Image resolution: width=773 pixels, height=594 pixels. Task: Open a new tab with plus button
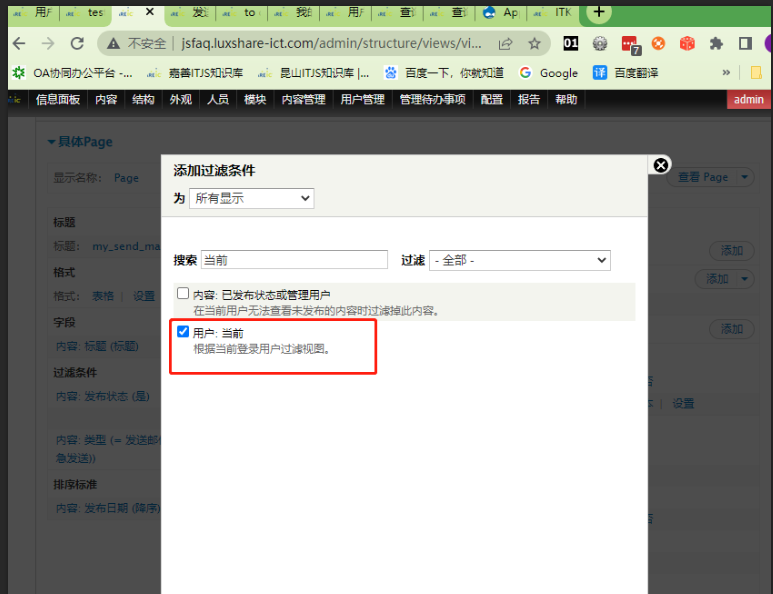tap(598, 12)
